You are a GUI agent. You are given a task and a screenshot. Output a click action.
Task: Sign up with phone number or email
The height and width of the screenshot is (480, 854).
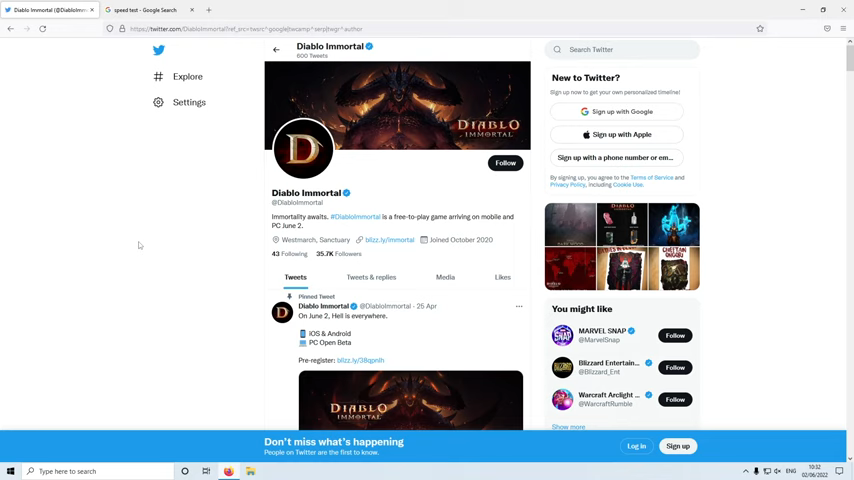[x=617, y=157]
